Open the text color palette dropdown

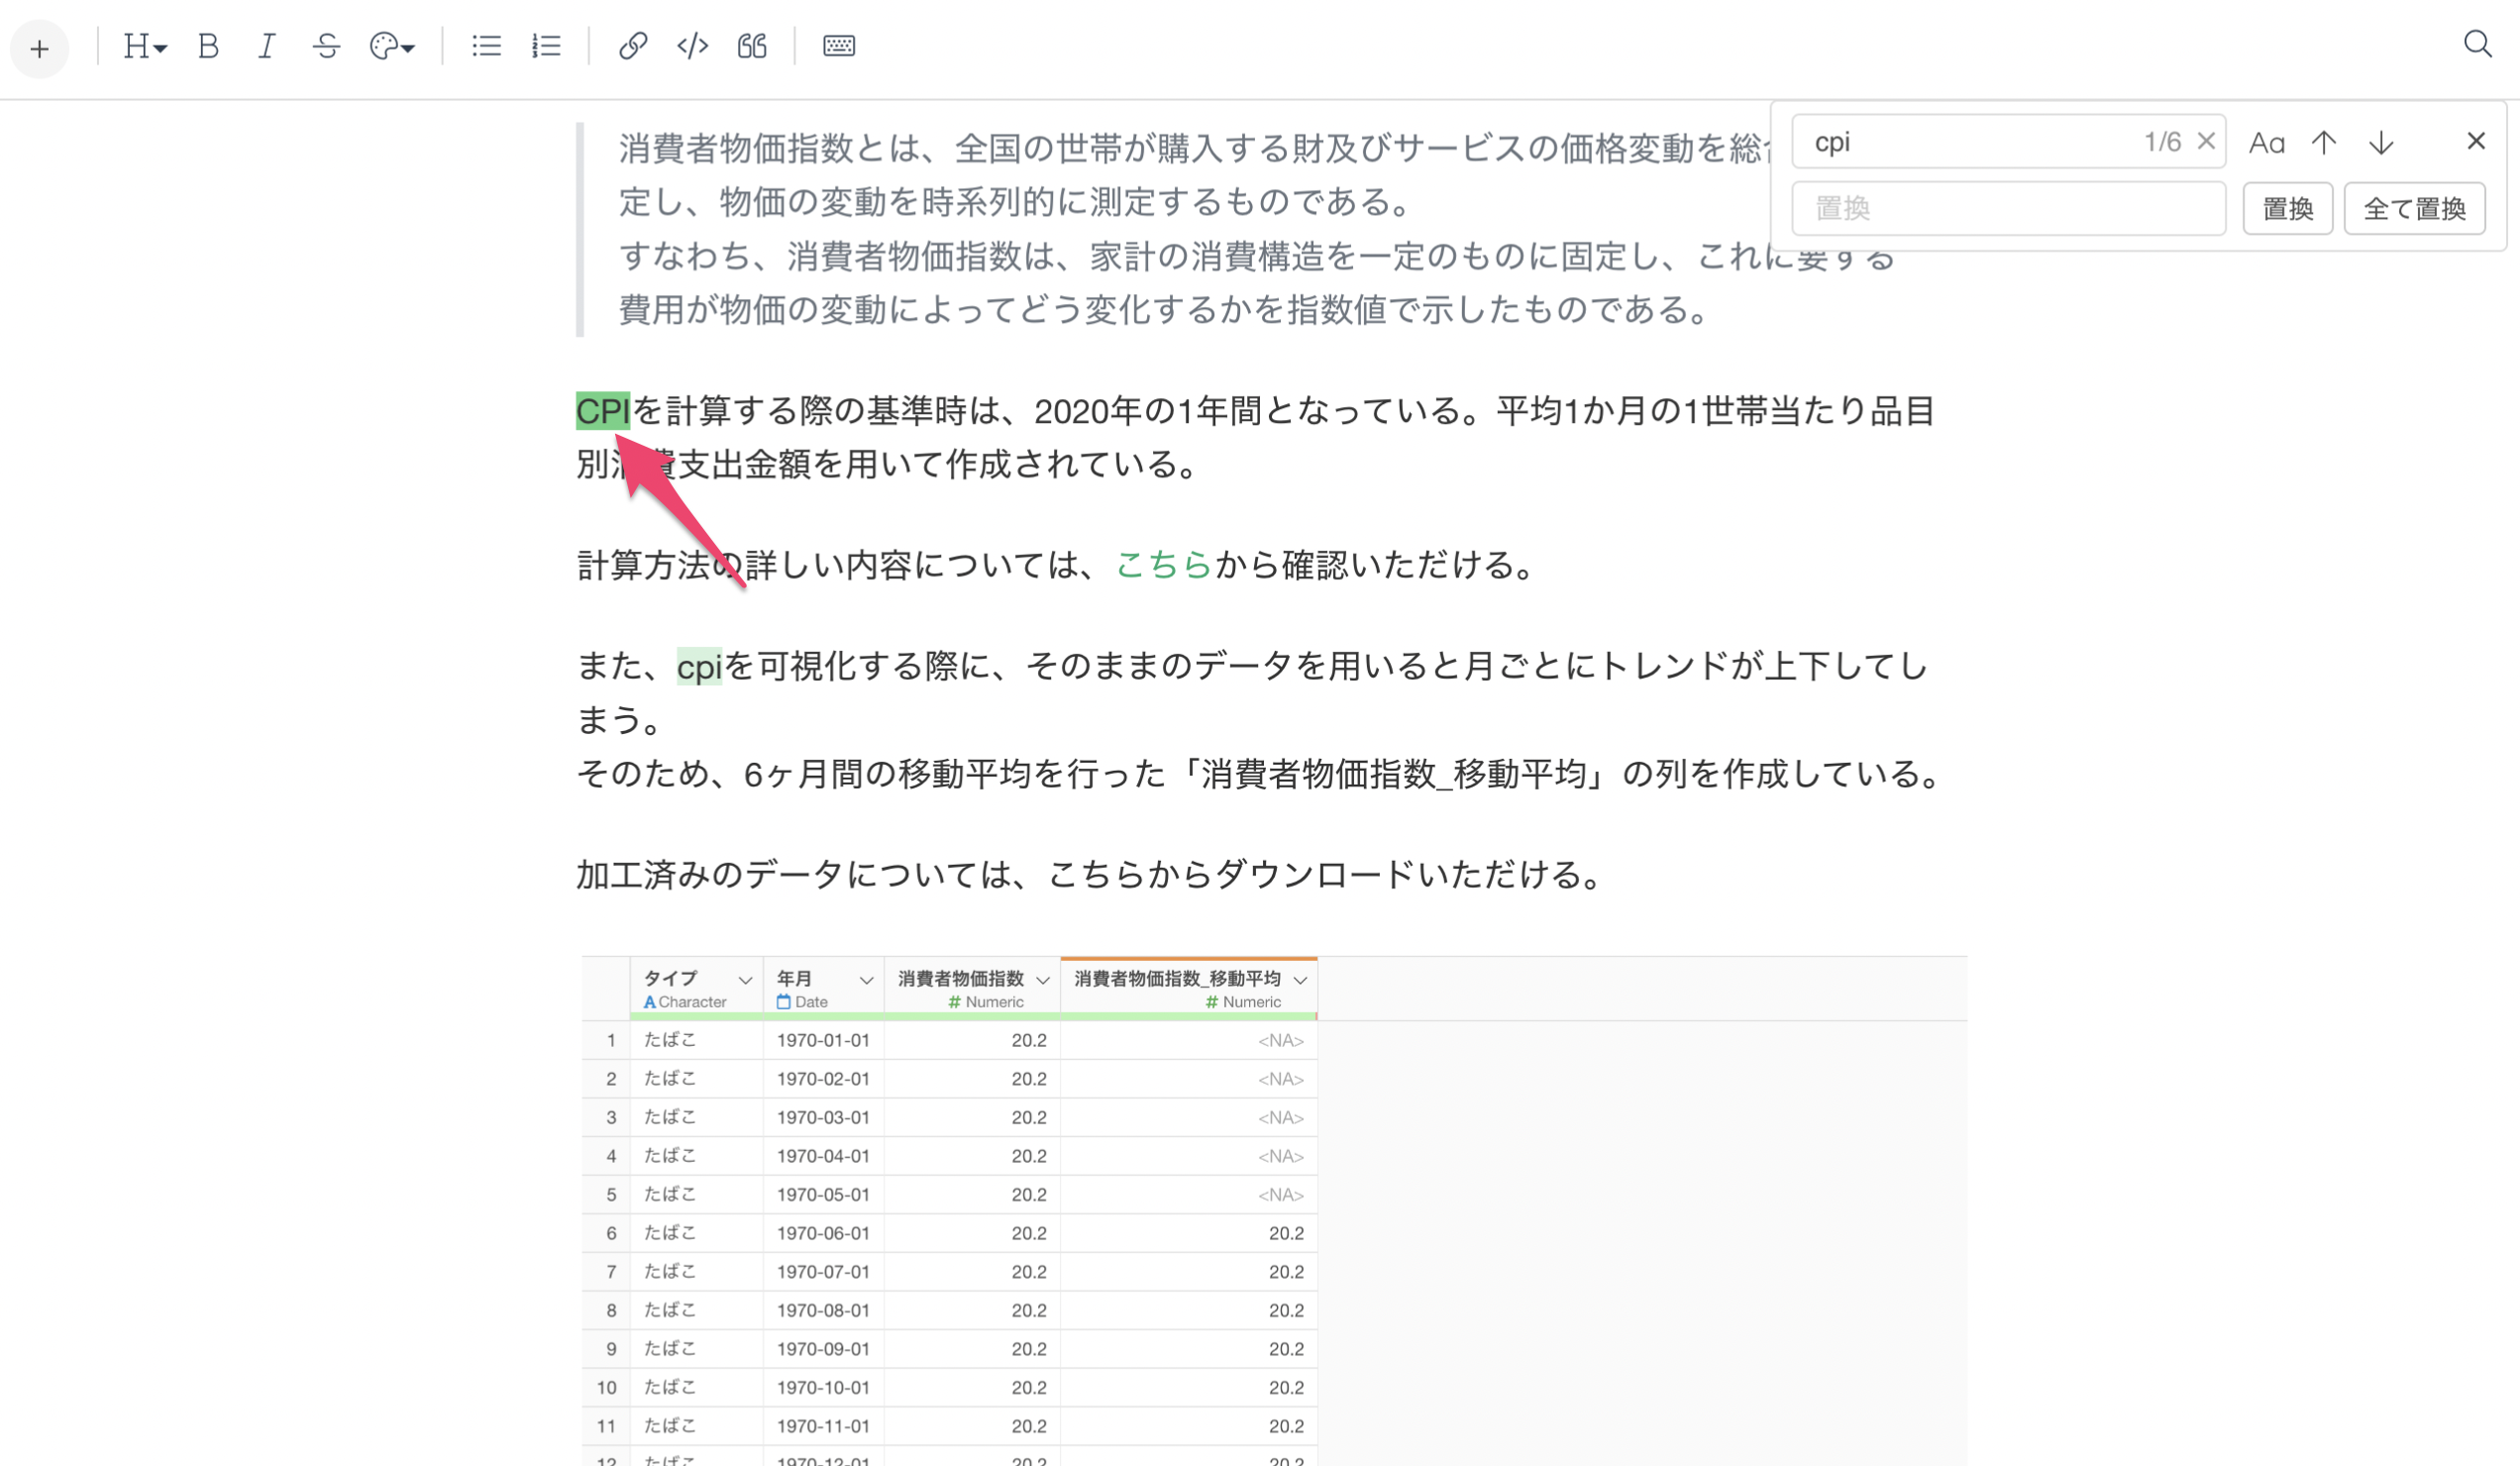[391, 46]
